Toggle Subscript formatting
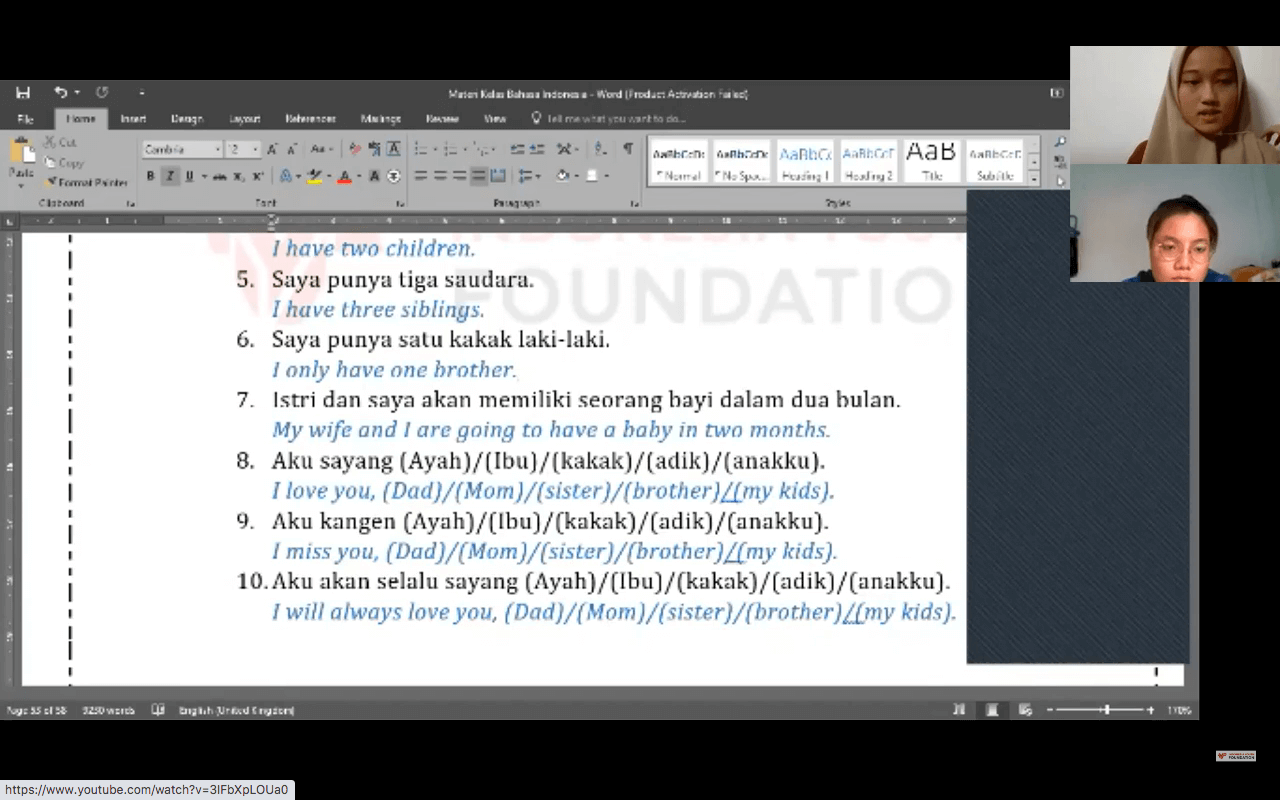1280x800 pixels. click(x=239, y=176)
